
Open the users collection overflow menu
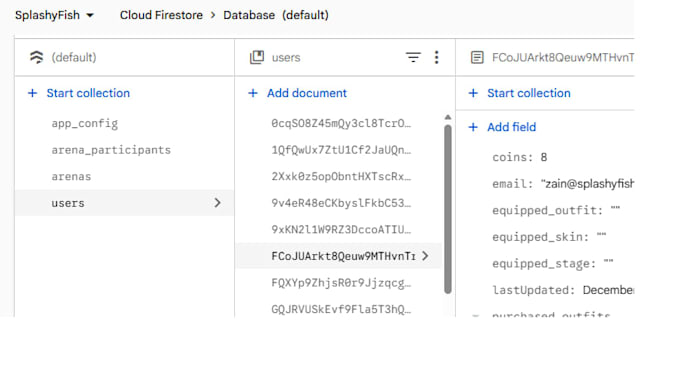pyautogui.click(x=436, y=57)
